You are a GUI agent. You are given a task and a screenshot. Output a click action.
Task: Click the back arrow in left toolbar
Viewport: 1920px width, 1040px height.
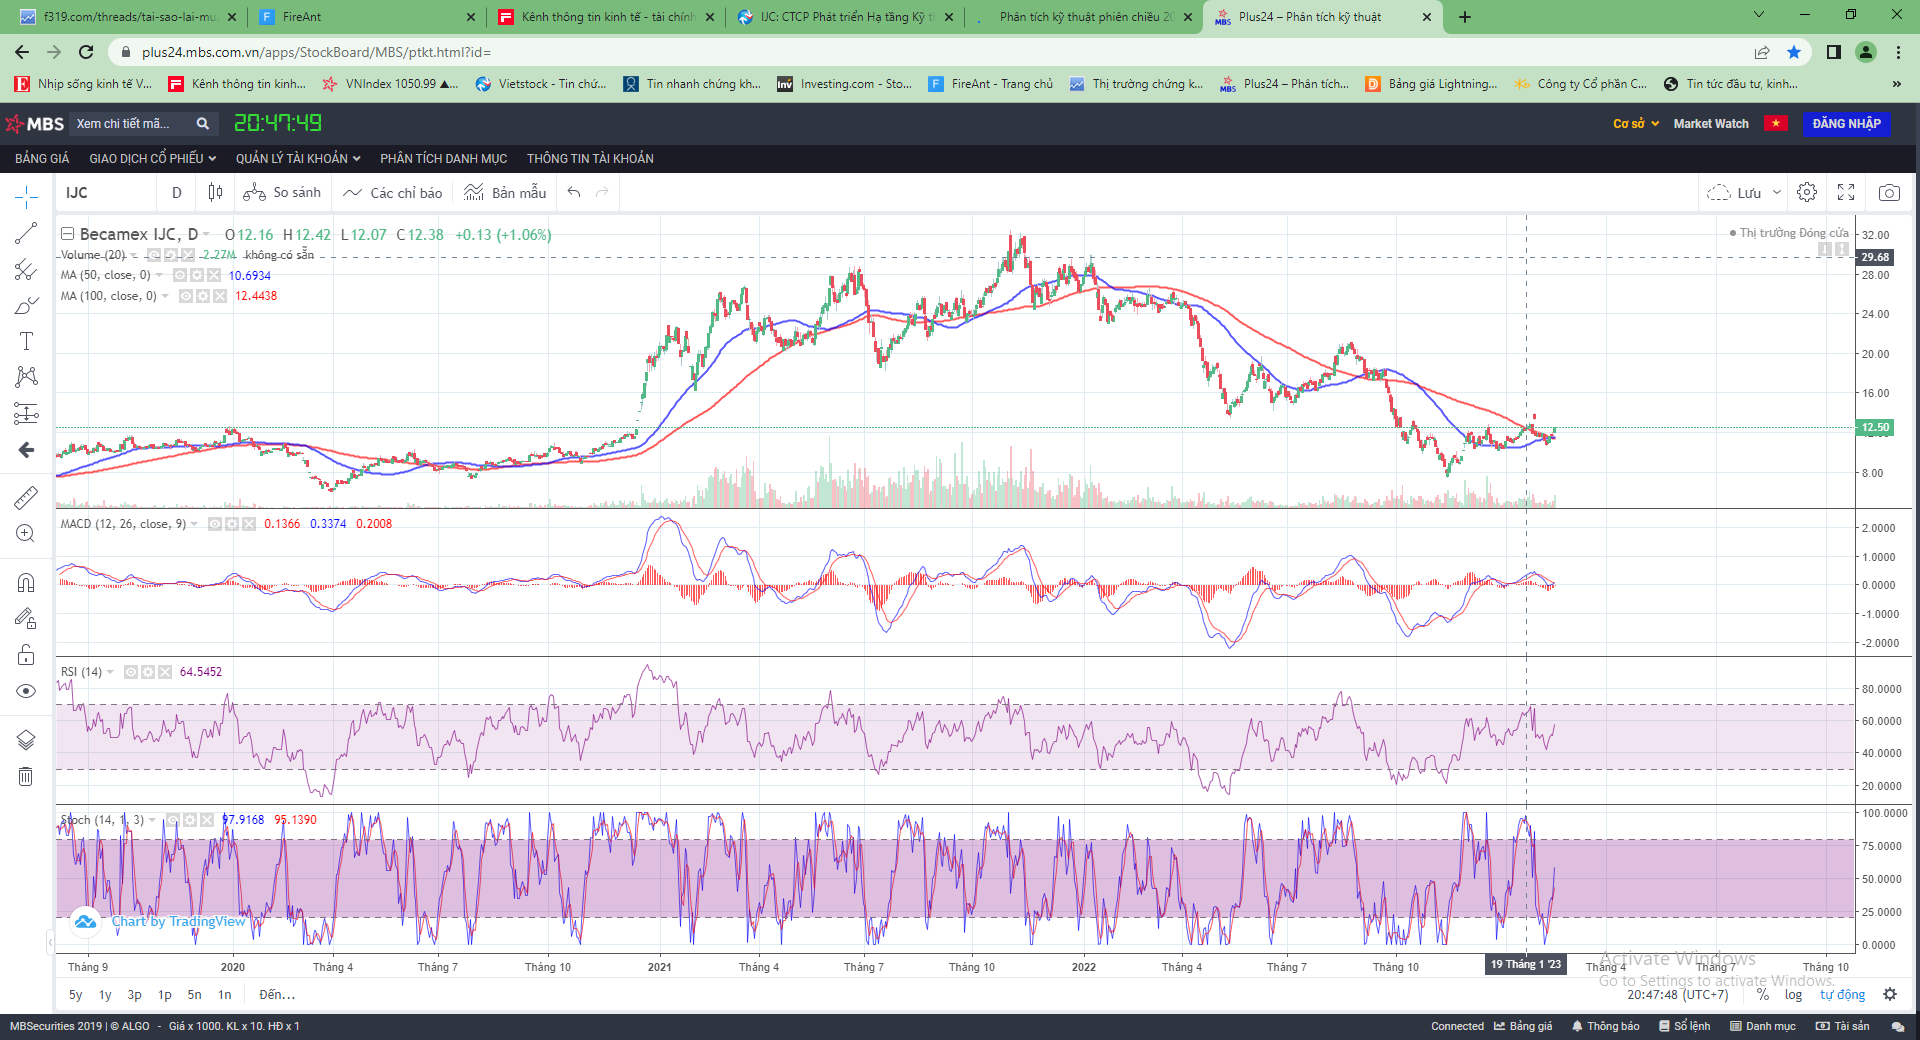[x=26, y=450]
